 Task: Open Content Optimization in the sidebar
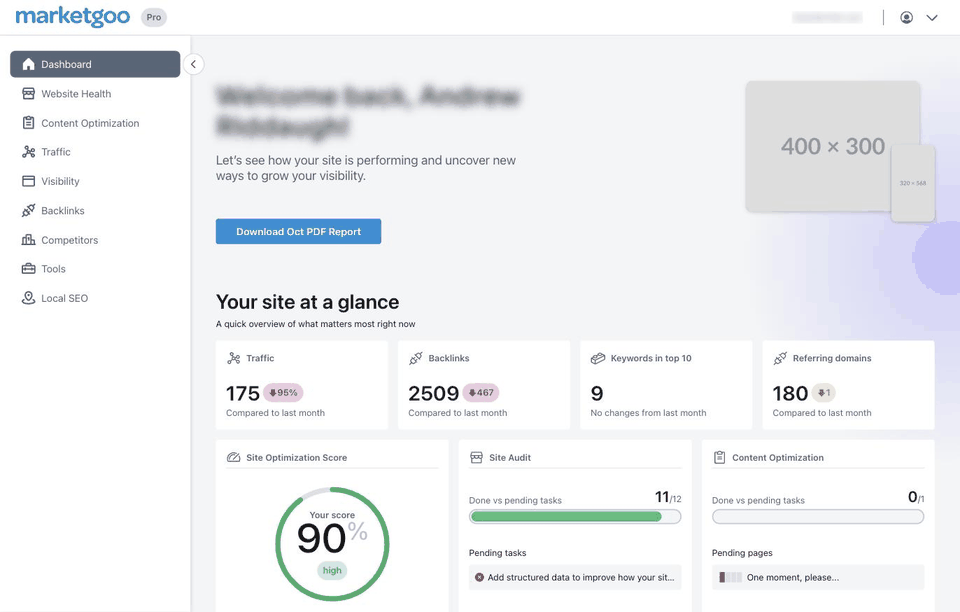95,123
